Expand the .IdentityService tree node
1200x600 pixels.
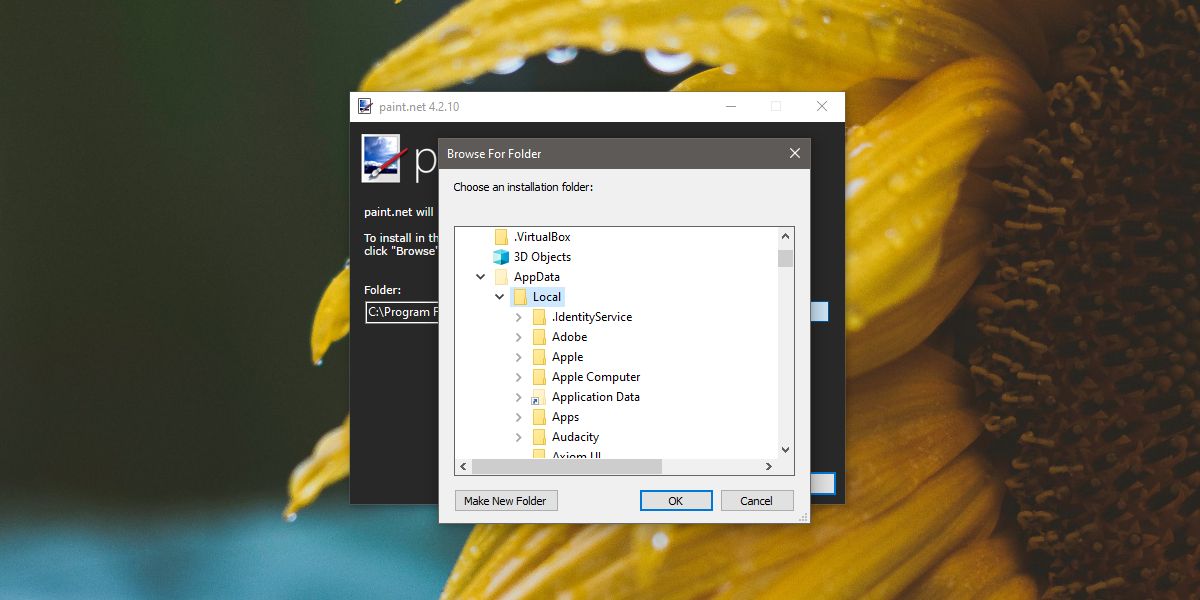coord(517,317)
